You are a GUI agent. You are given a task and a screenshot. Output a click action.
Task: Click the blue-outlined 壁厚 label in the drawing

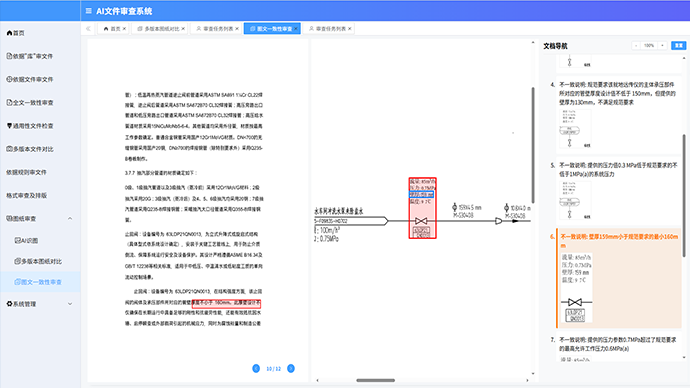click(x=422, y=194)
